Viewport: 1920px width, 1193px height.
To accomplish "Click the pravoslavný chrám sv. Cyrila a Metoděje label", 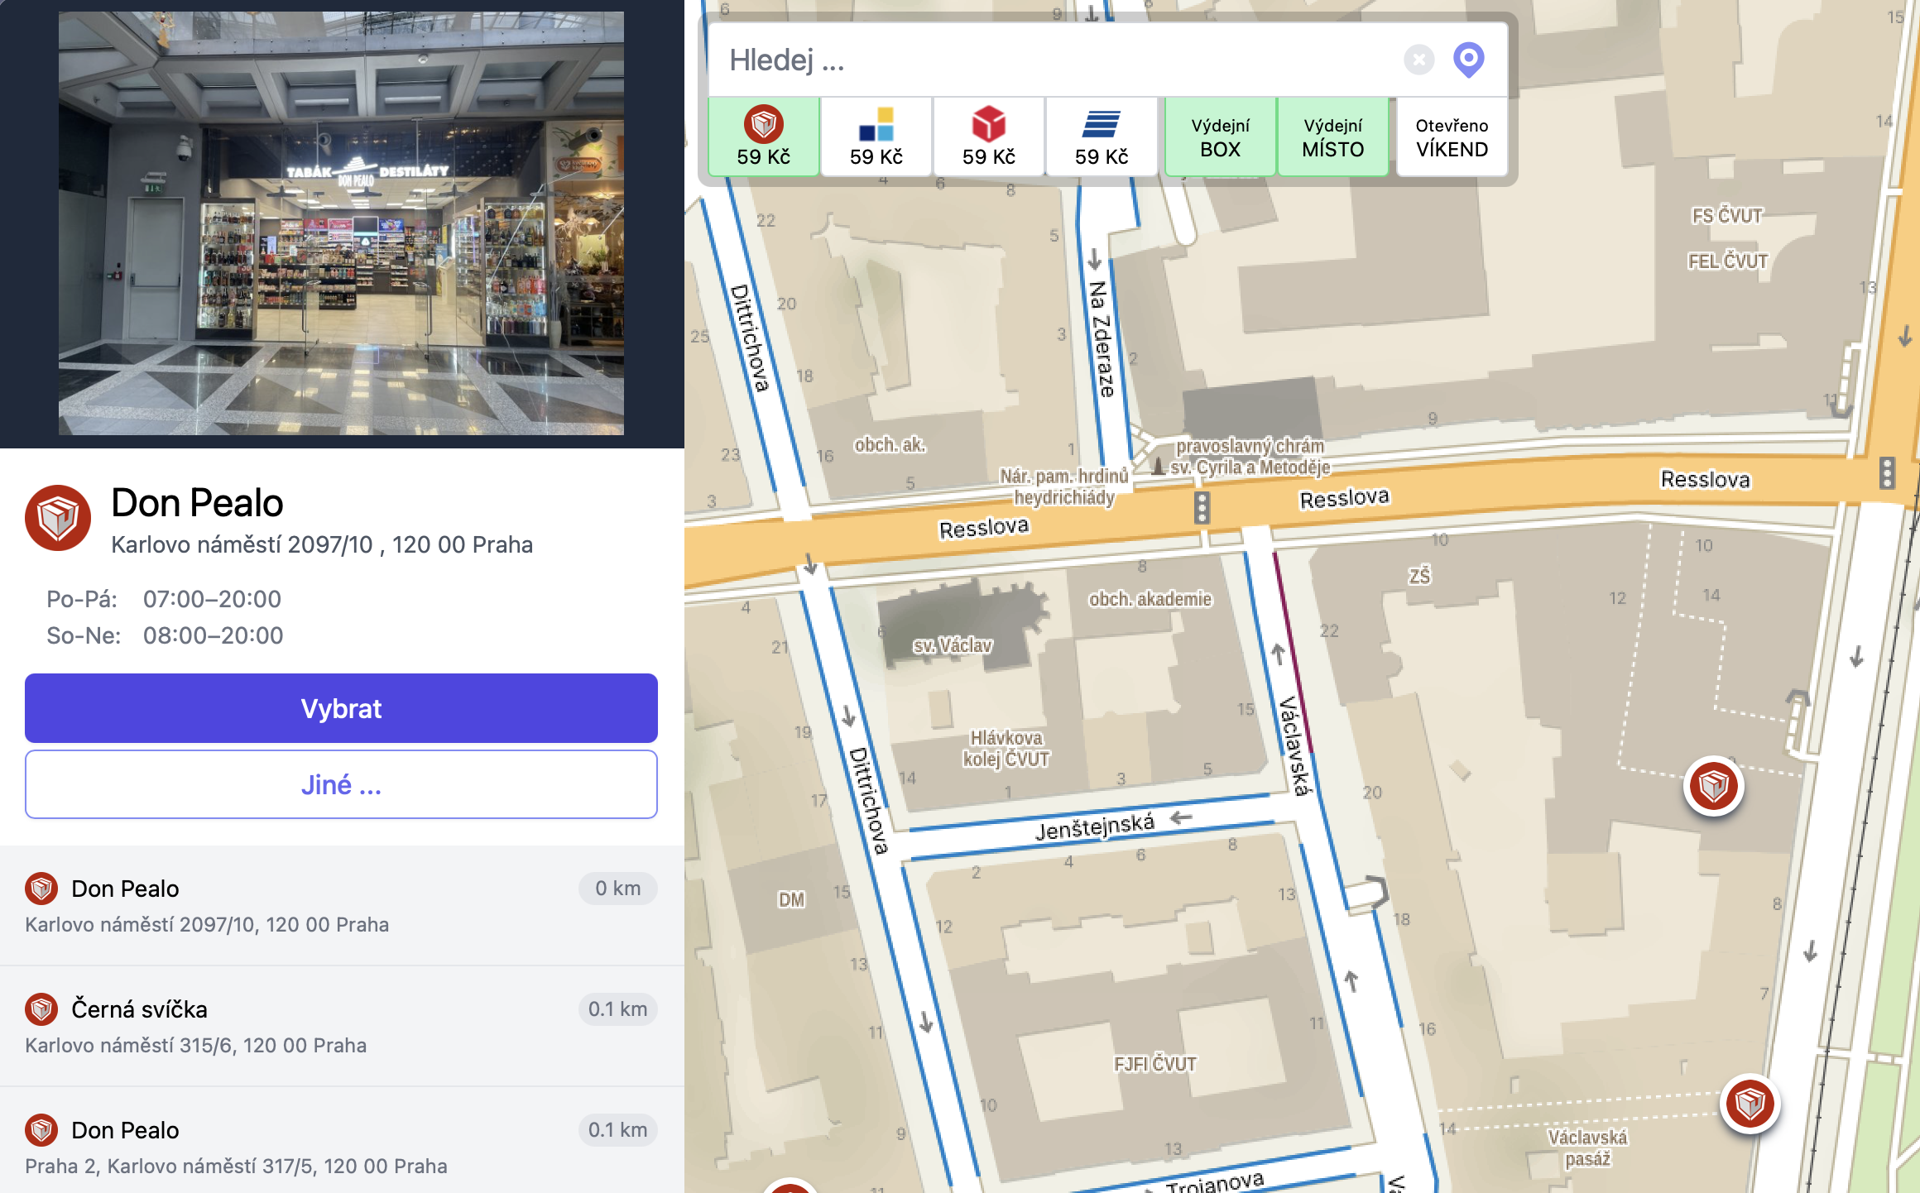I will click(x=1250, y=456).
